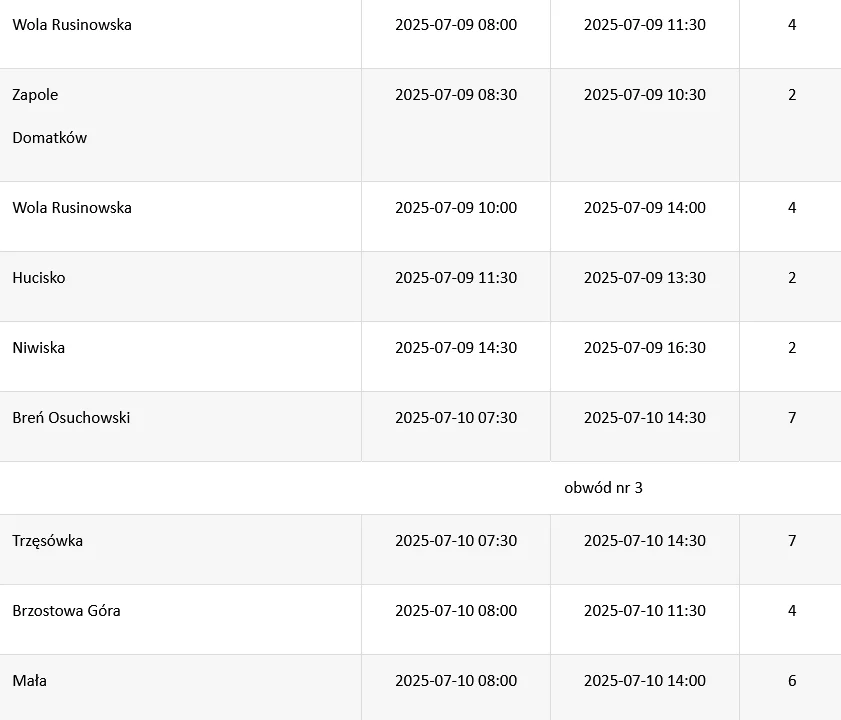
Task: Click end time 2025-07-09 16:30
Action: 645,348
